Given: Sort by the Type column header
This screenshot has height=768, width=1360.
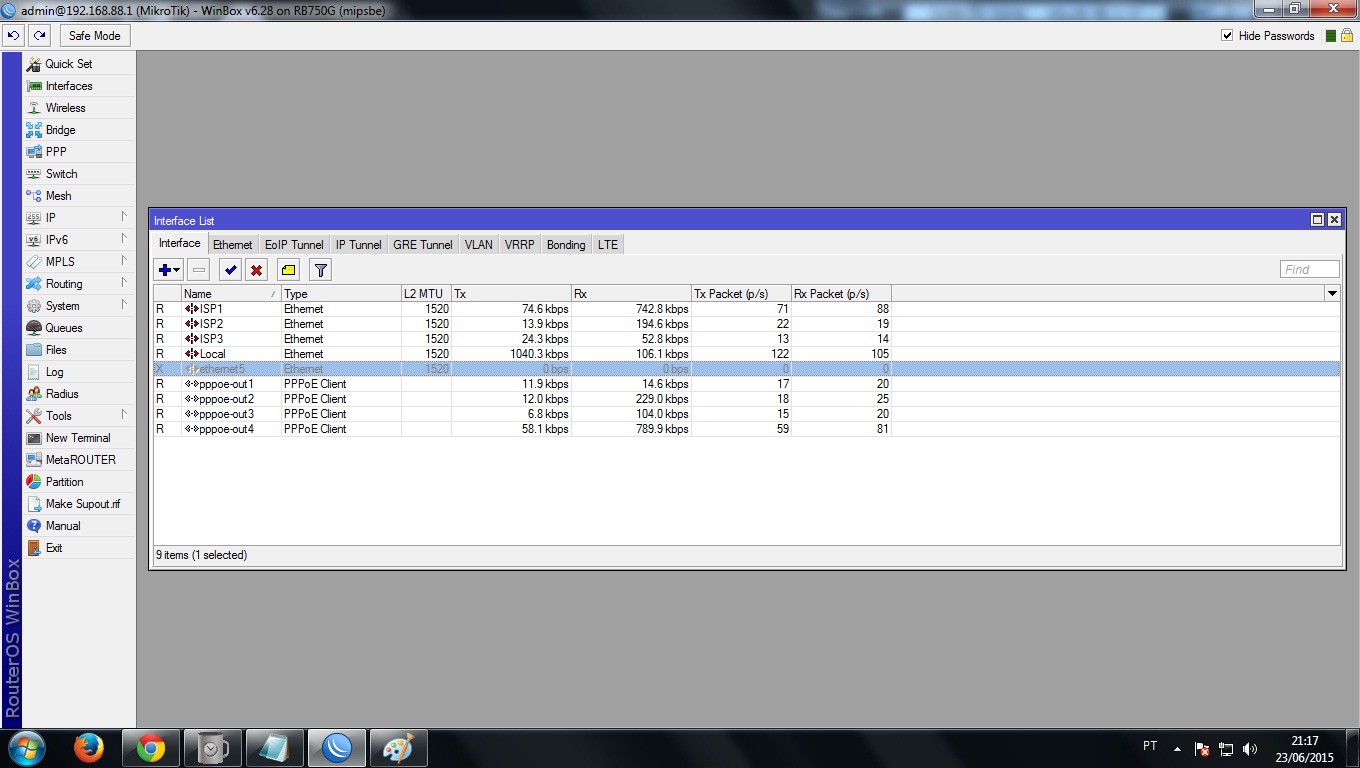Looking at the screenshot, I should [341, 294].
